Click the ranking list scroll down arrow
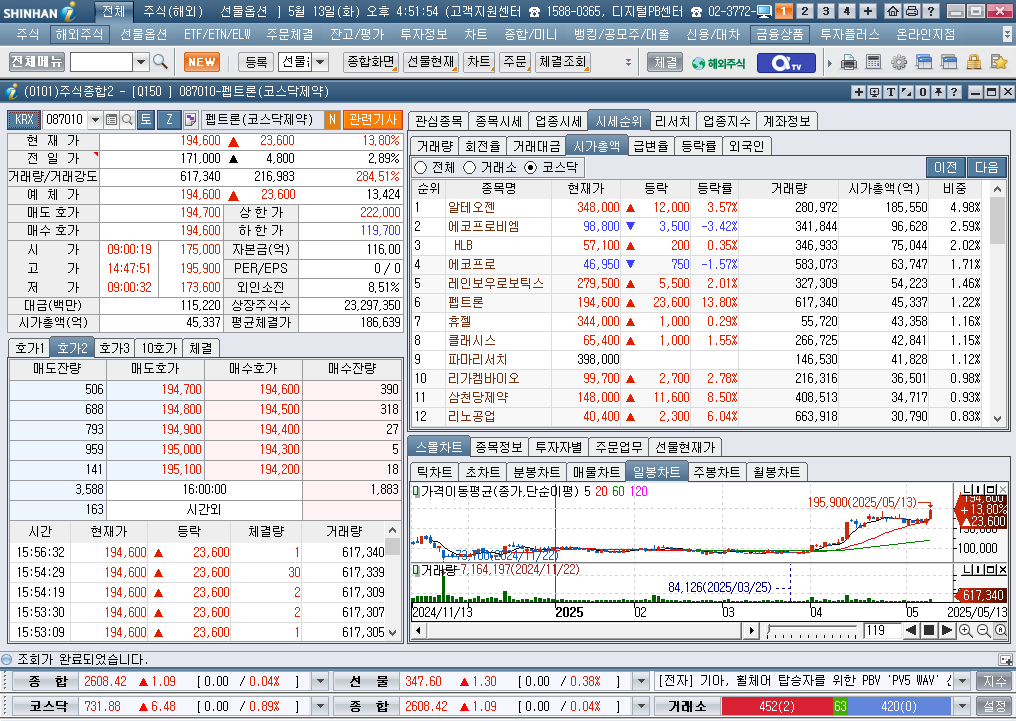The width and height of the screenshot is (1016, 721). pyautogui.click(x=998, y=419)
